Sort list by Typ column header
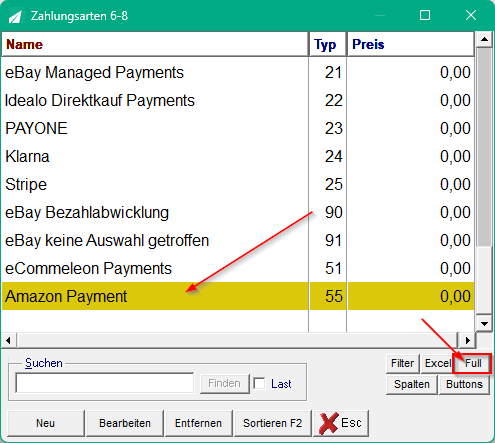Viewport: 495px width, 443px height. (328, 44)
